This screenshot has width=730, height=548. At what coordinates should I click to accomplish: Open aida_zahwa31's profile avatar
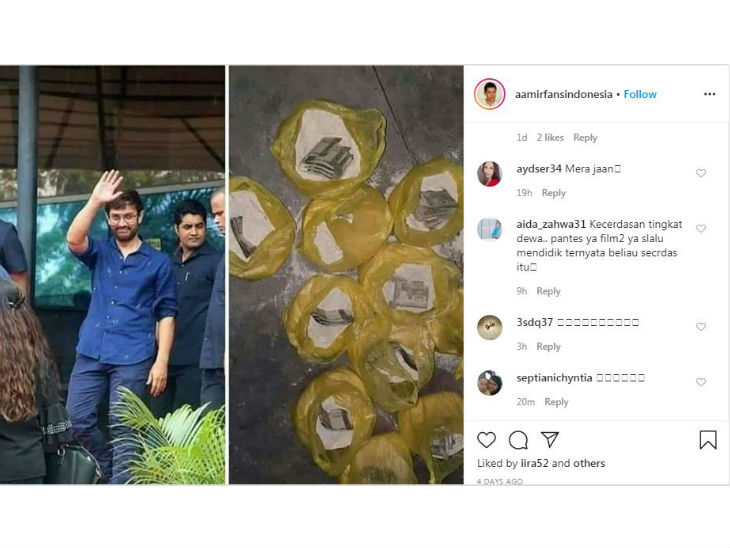489,229
